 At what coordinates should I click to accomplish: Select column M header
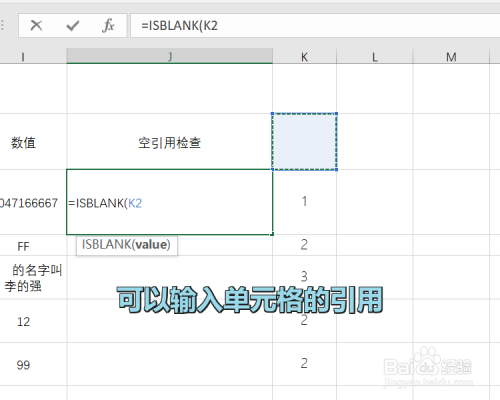[451, 57]
